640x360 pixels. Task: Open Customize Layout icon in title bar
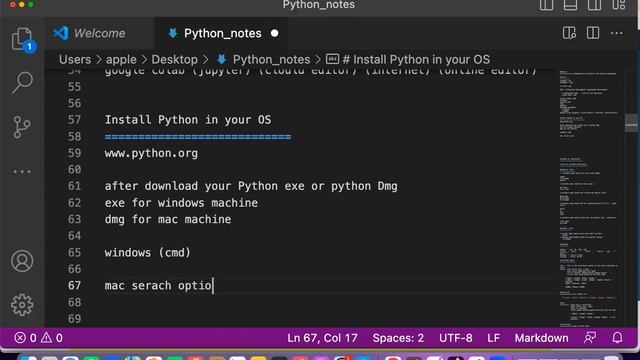coord(618,4)
